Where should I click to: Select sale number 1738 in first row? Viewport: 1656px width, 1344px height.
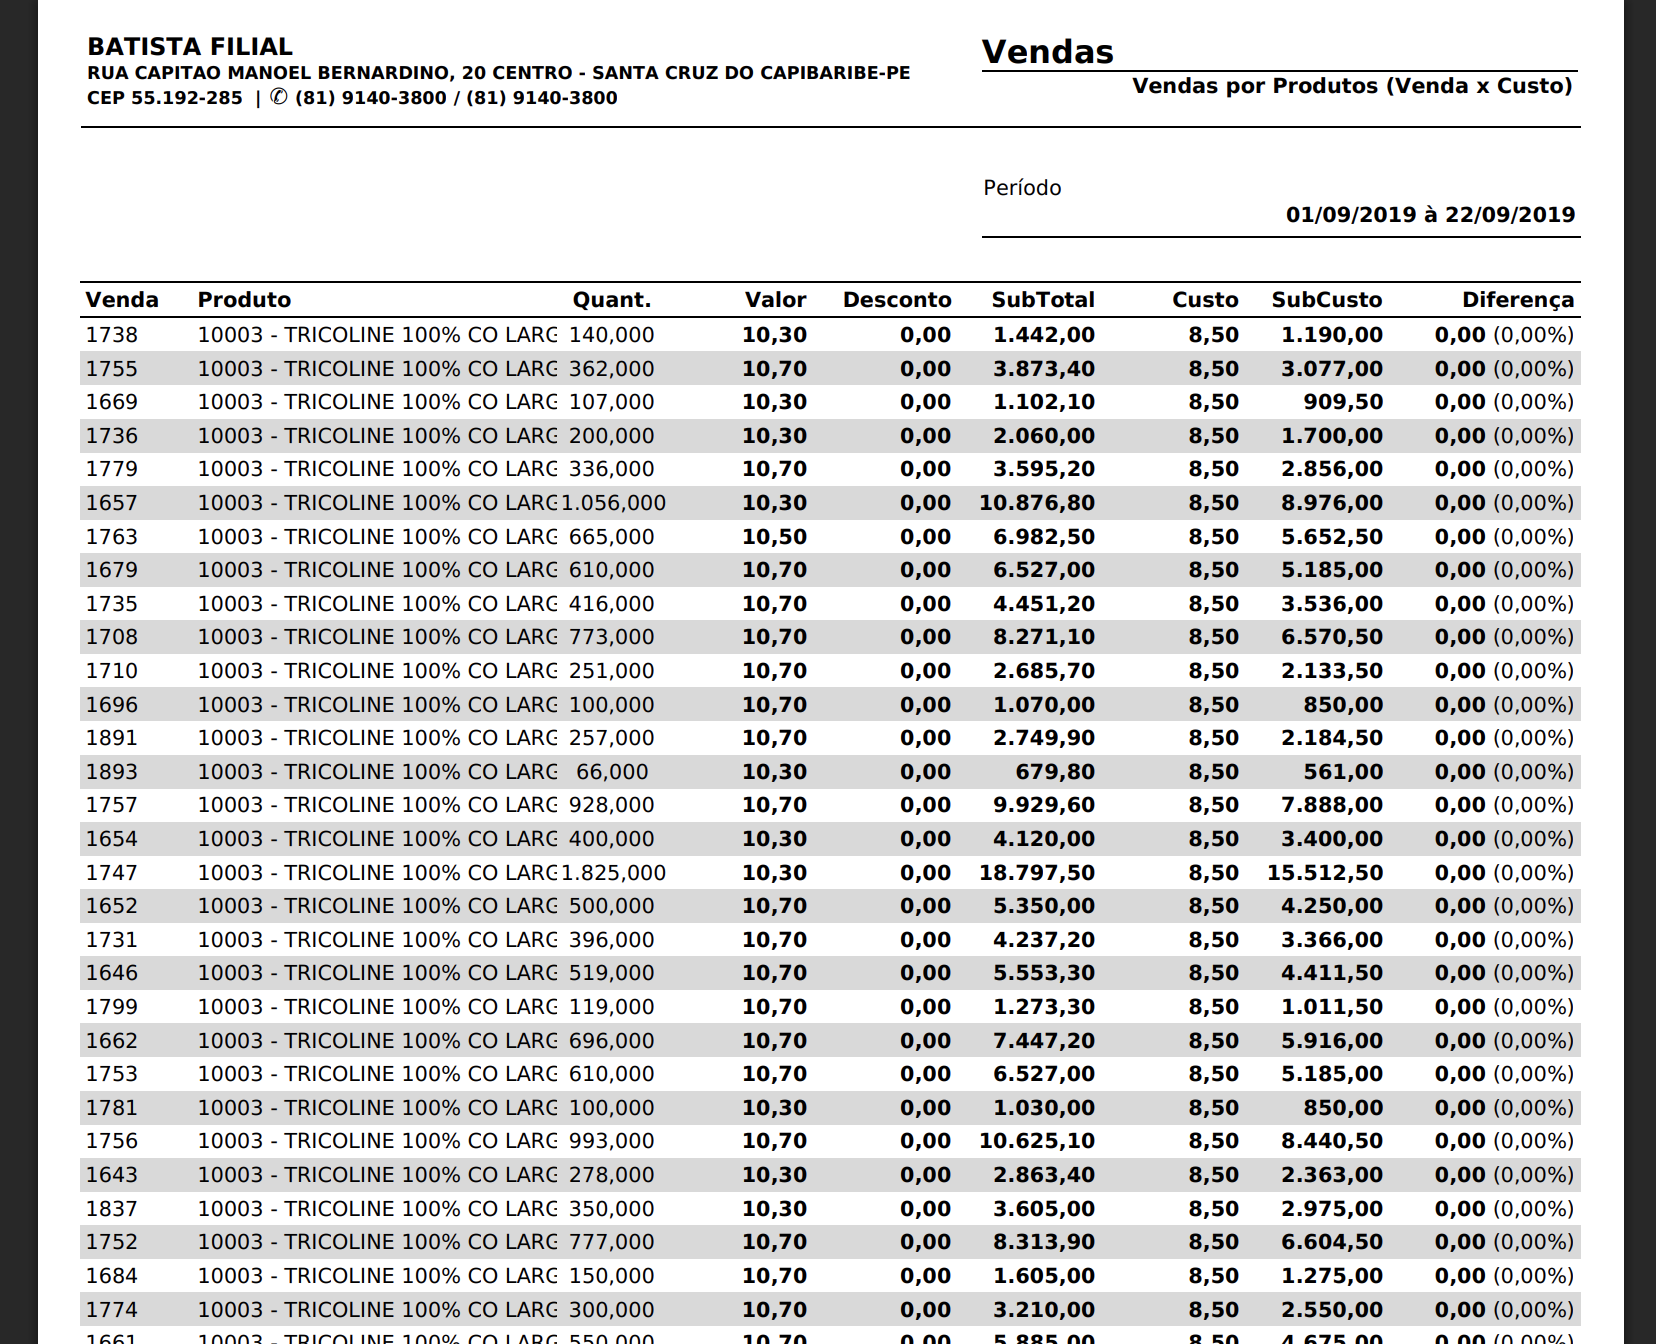[112, 335]
